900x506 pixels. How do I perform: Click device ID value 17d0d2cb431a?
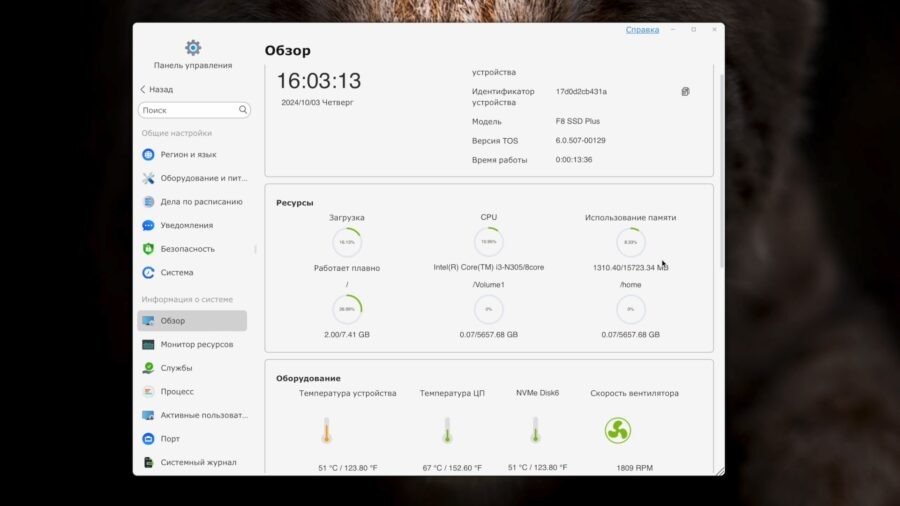click(581, 92)
